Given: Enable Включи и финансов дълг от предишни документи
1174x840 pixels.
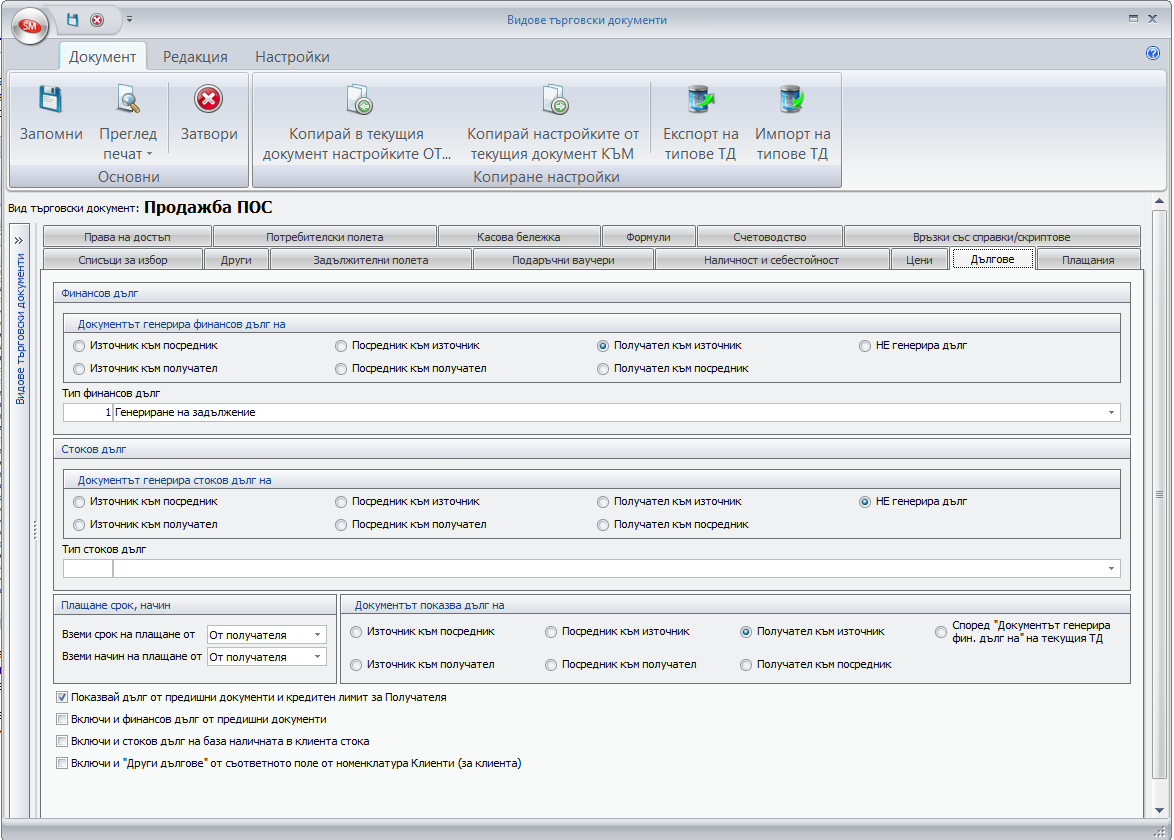Looking at the screenshot, I should (x=62, y=719).
